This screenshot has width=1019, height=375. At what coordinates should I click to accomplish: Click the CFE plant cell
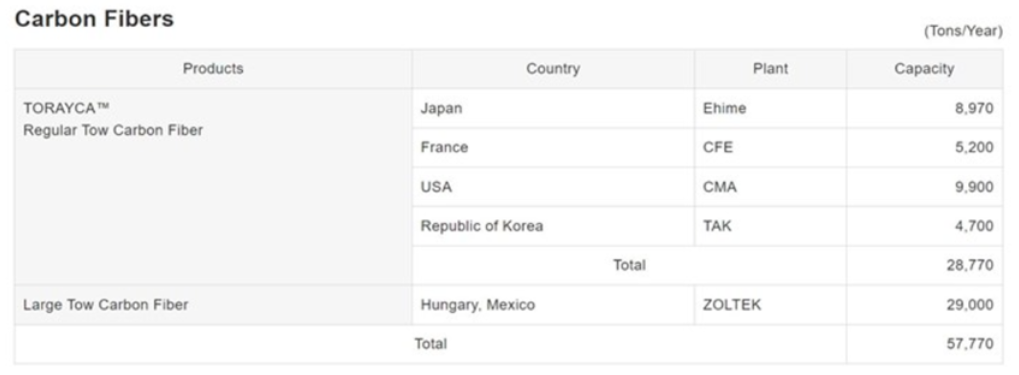coord(770,148)
